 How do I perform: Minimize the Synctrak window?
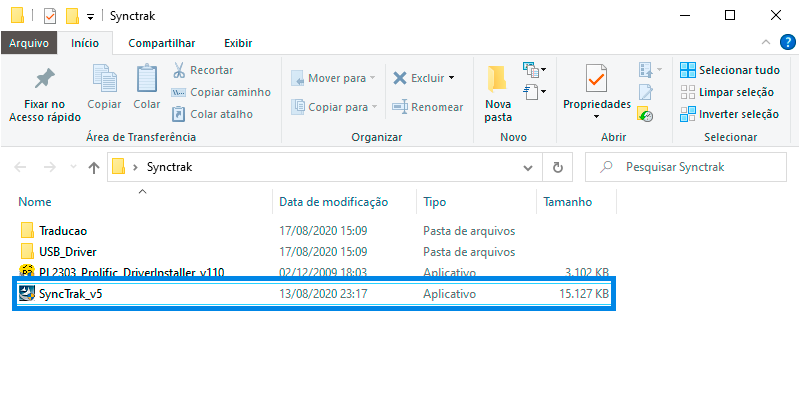tap(685, 15)
